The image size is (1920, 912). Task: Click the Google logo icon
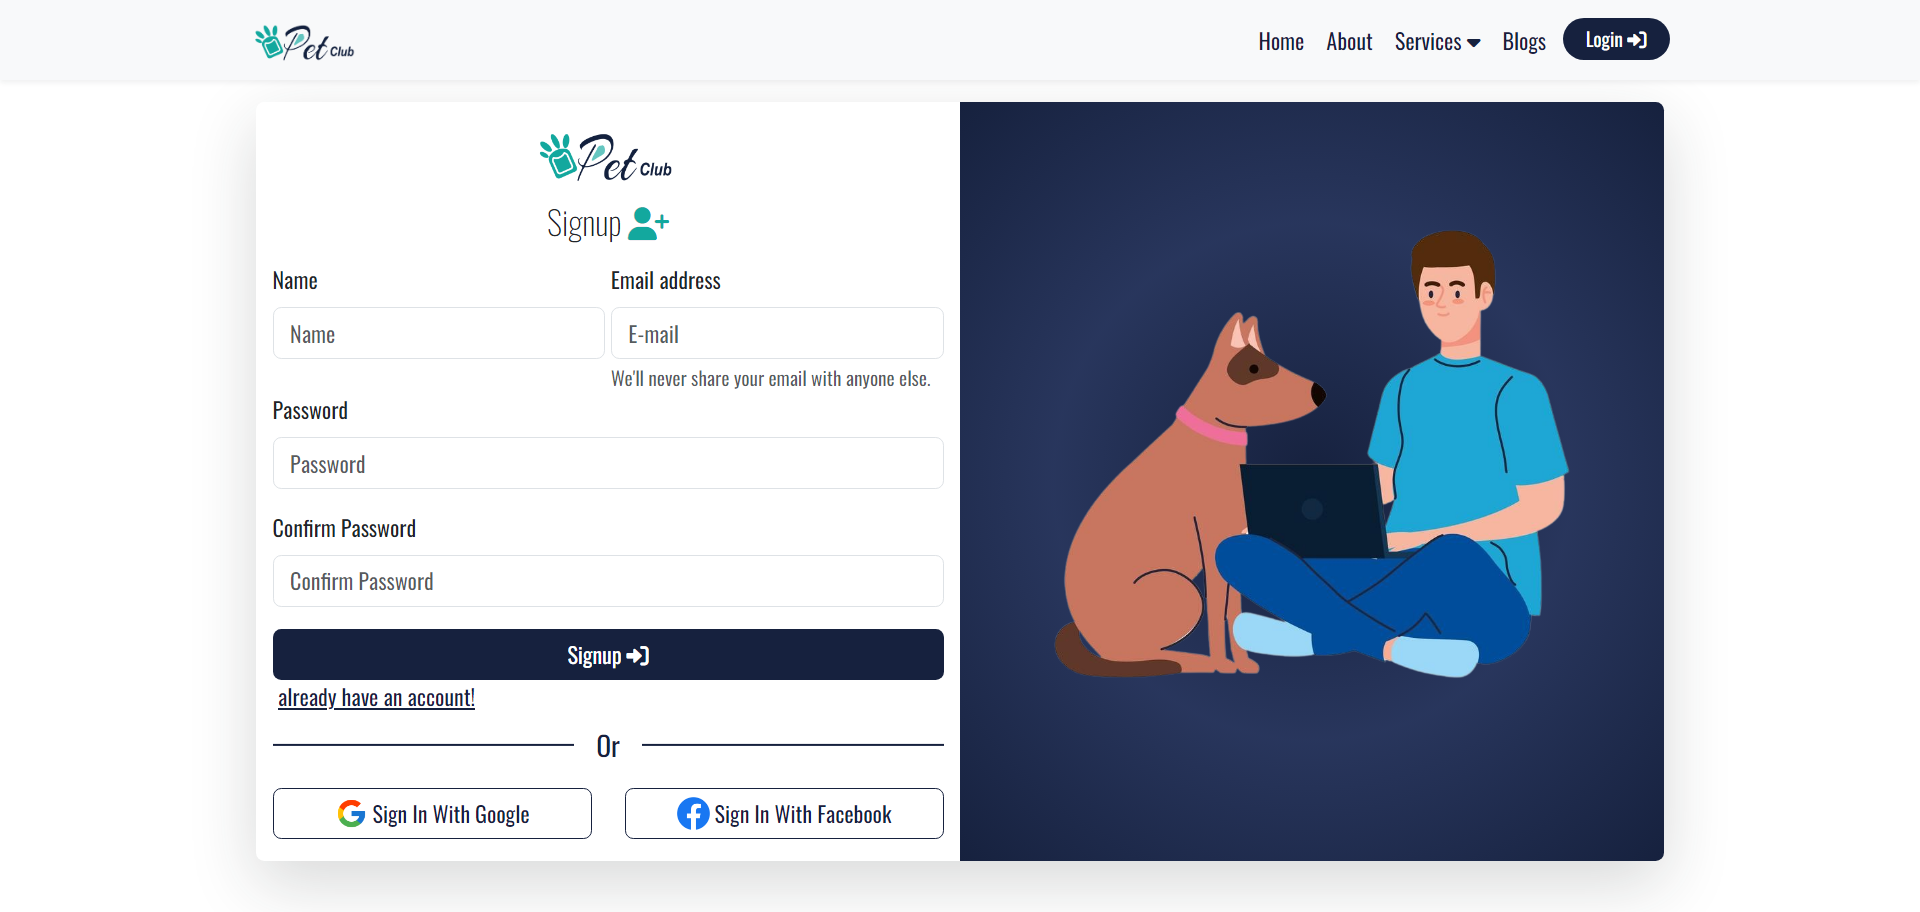pyautogui.click(x=351, y=814)
